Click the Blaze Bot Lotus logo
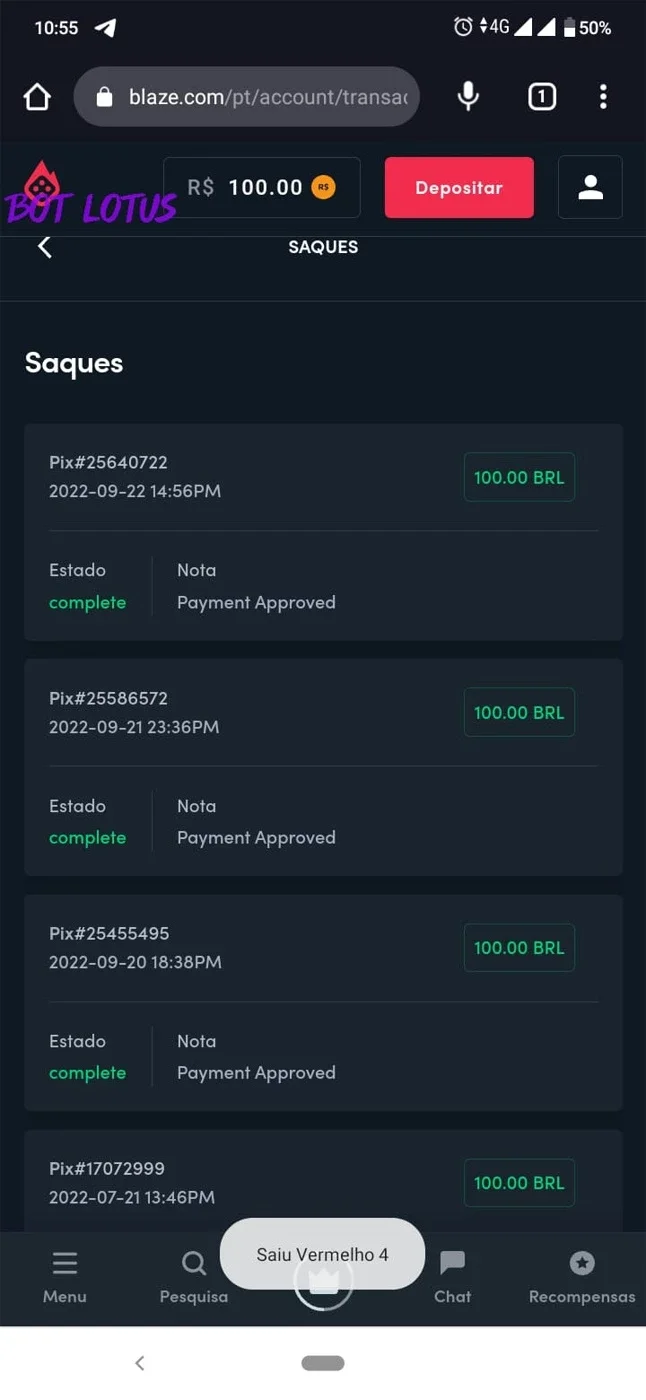Image resolution: width=646 pixels, height=1400 pixels. pyautogui.click(x=90, y=193)
